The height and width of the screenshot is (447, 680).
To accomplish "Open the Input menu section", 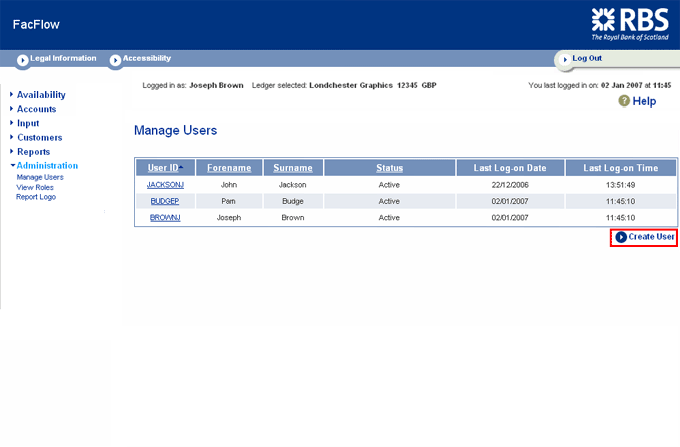I will [x=28, y=123].
